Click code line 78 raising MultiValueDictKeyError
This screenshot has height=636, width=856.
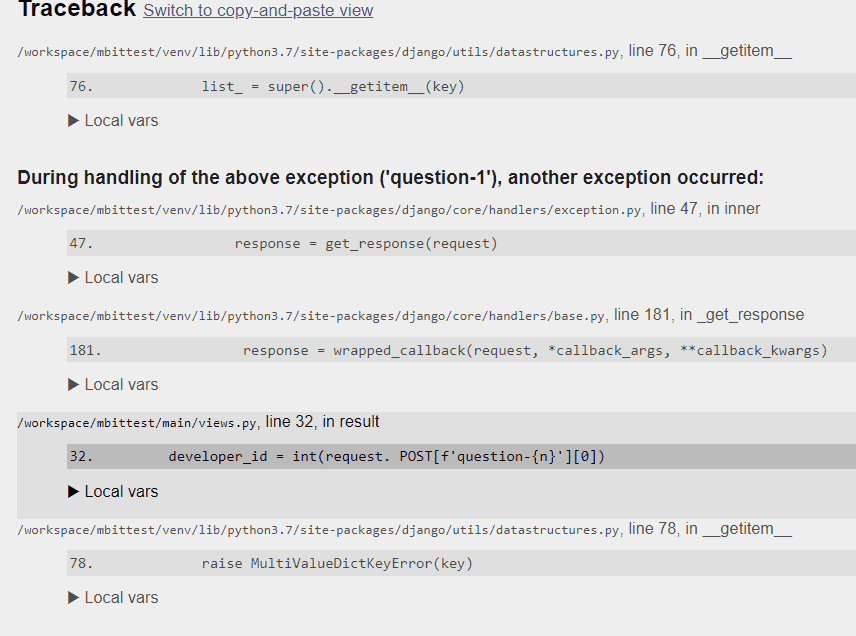tap(337, 564)
